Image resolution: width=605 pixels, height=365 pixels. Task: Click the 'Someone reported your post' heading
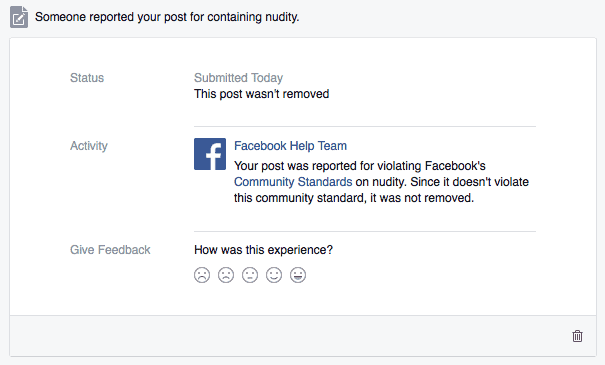[167, 17]
